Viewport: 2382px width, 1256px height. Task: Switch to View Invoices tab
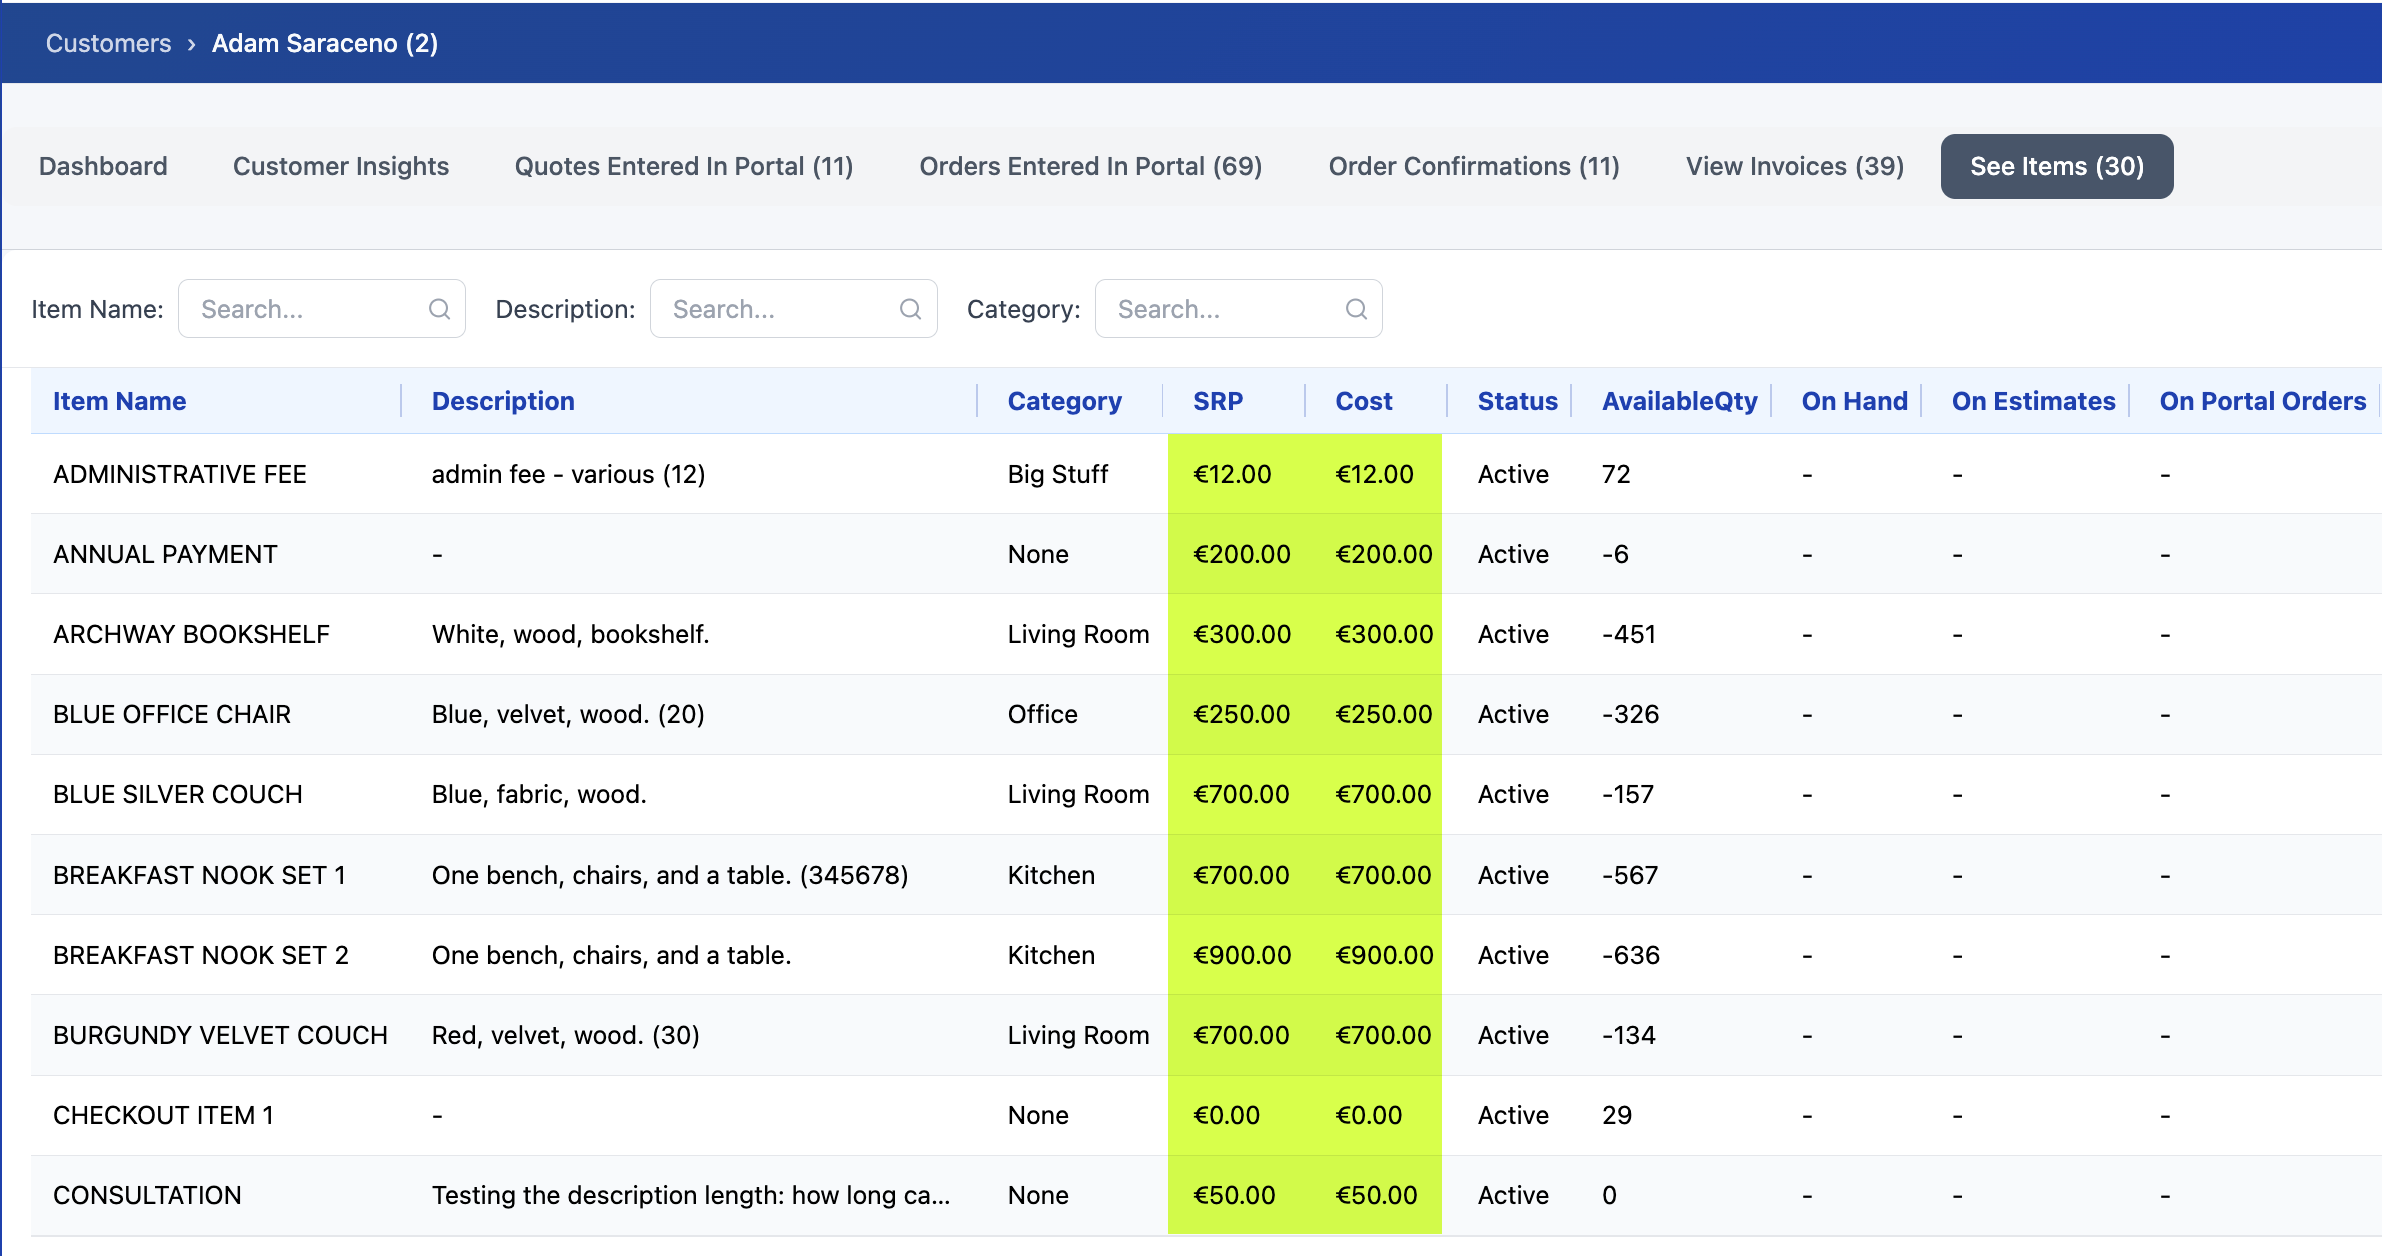1795,166
